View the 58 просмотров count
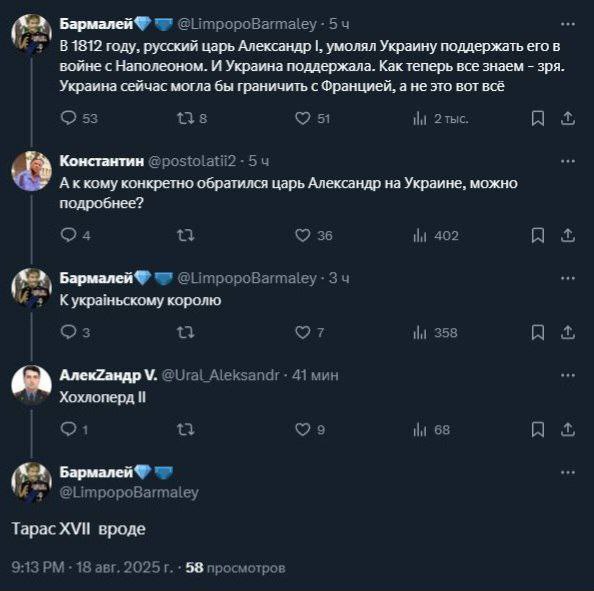This screenshot has width=594, height=591. pos(235,568)
